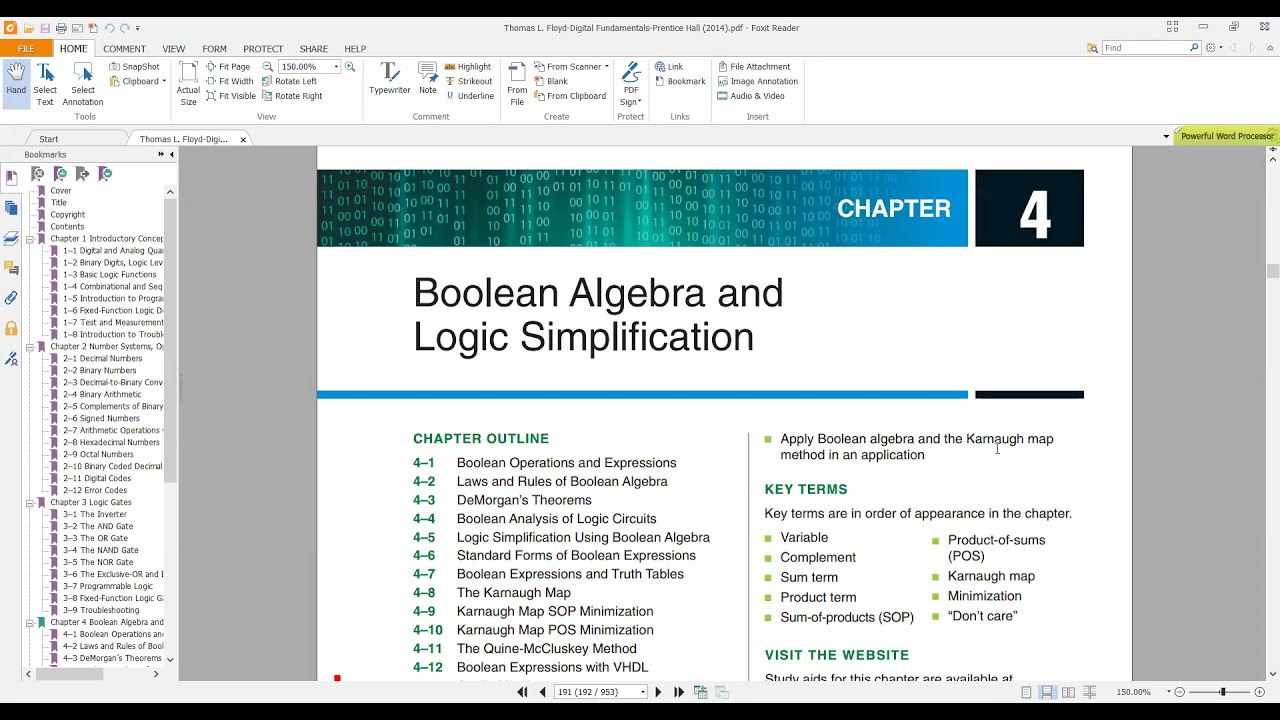The width and height of the screenshot is (1280, 720).
Task: Open the FILE menu
Action: click(x=26, y=48)
